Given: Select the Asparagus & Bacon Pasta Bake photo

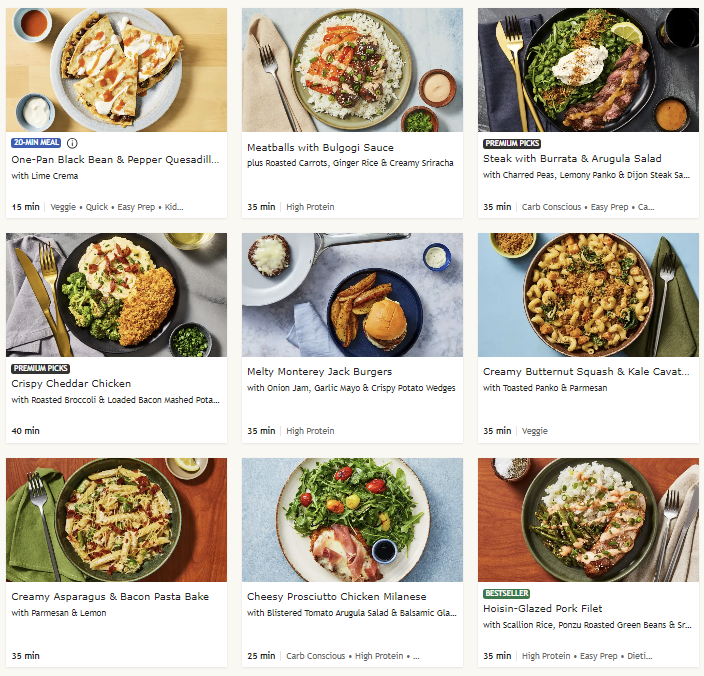Looking at the screenshot, I should click(x=116, y=520).
